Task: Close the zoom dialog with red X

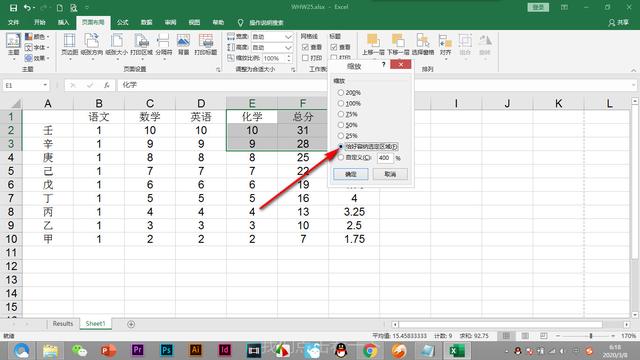Action: pos(400,64)
